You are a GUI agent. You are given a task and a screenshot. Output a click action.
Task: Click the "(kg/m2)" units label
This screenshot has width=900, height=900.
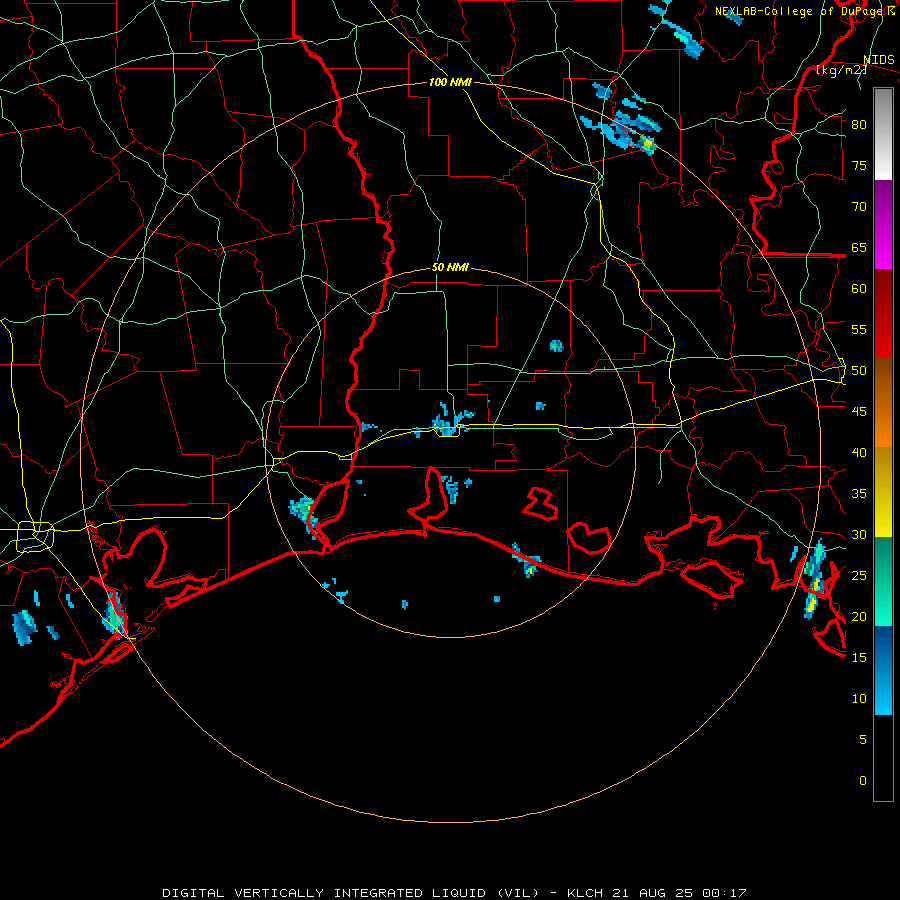(841, 70)
